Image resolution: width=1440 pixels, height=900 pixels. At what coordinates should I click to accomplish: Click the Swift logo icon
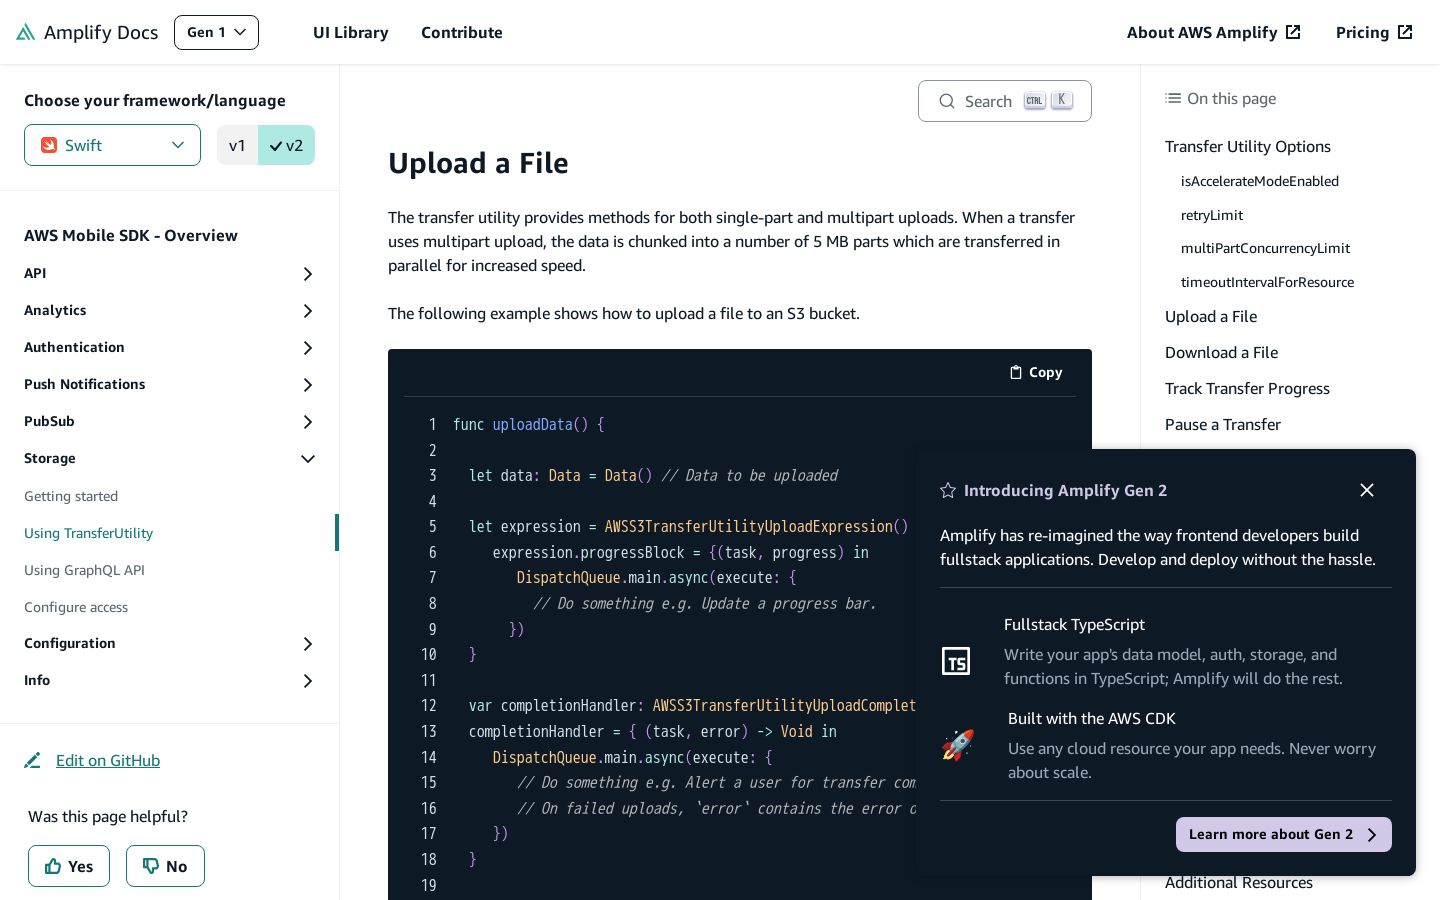pyautogui.click(x=48, y=145)
